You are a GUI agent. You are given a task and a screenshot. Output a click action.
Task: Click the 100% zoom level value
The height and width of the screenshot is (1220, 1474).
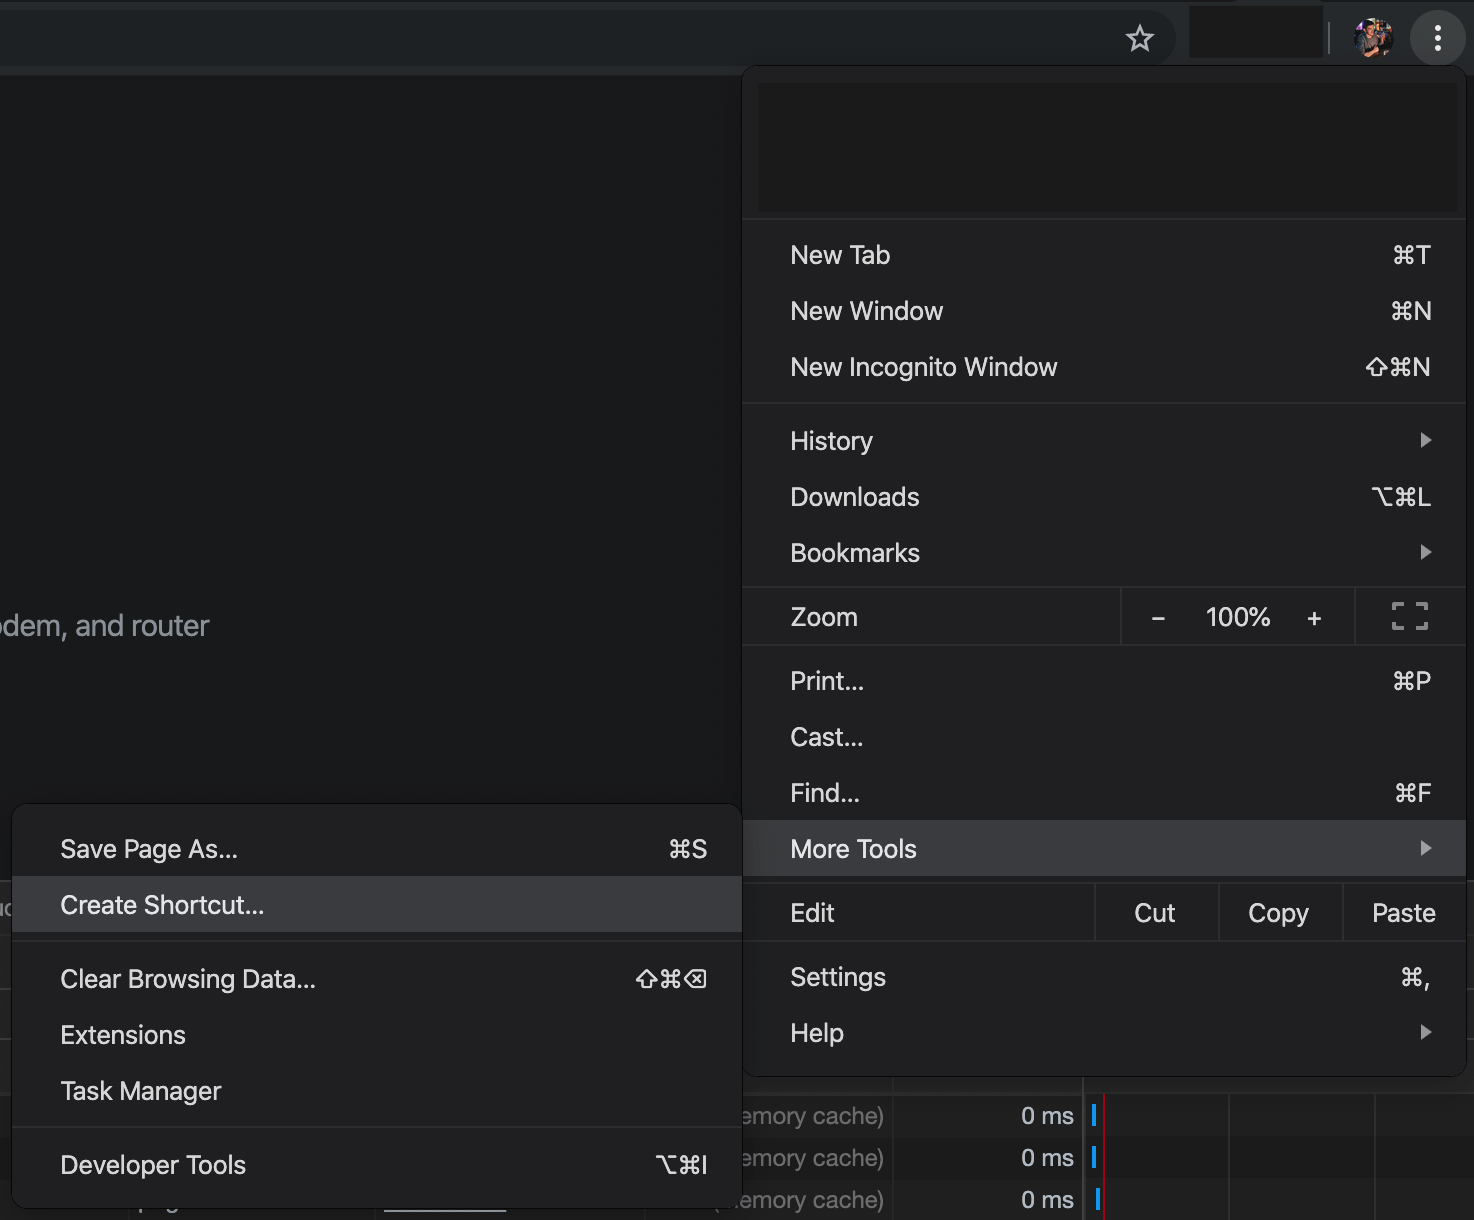[x=1238, y=617]
